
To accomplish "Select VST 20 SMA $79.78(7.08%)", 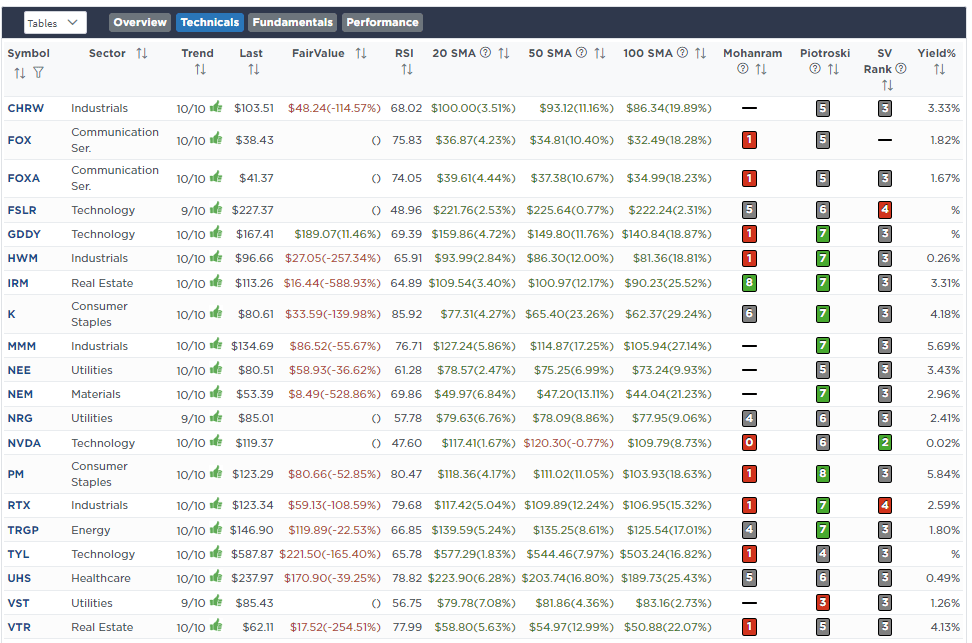I will [476, 603].
